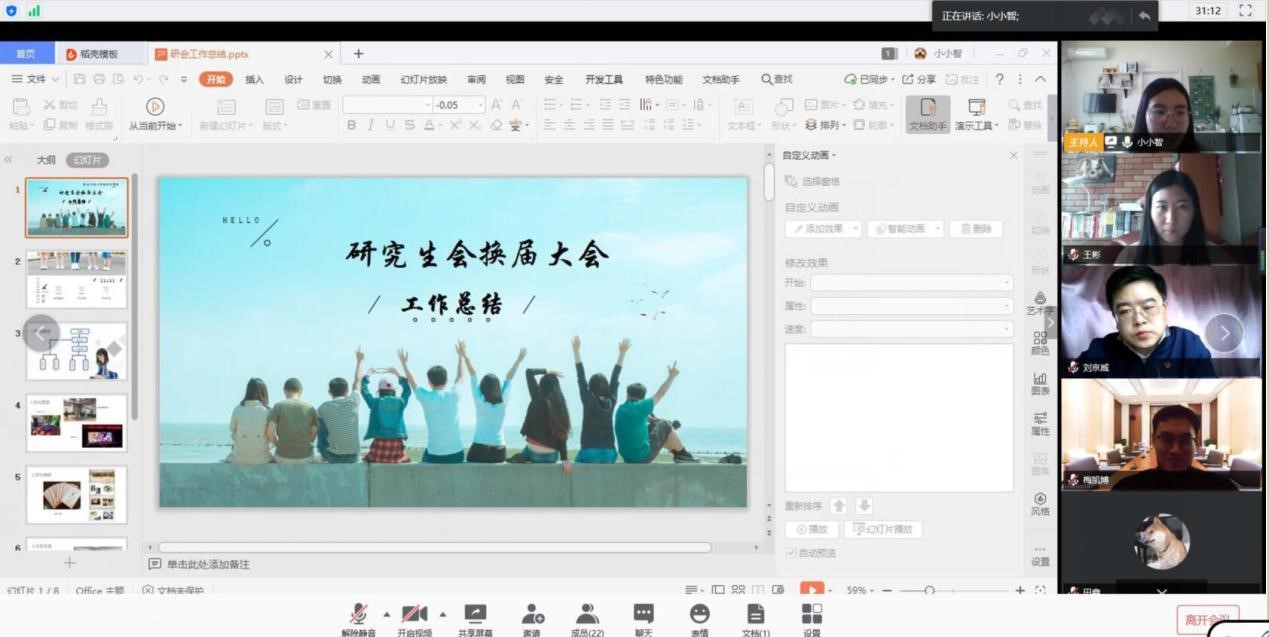Screen dimensions: 1269x637
Task: Open the members (22) list
Action: (x=587, y=614)
